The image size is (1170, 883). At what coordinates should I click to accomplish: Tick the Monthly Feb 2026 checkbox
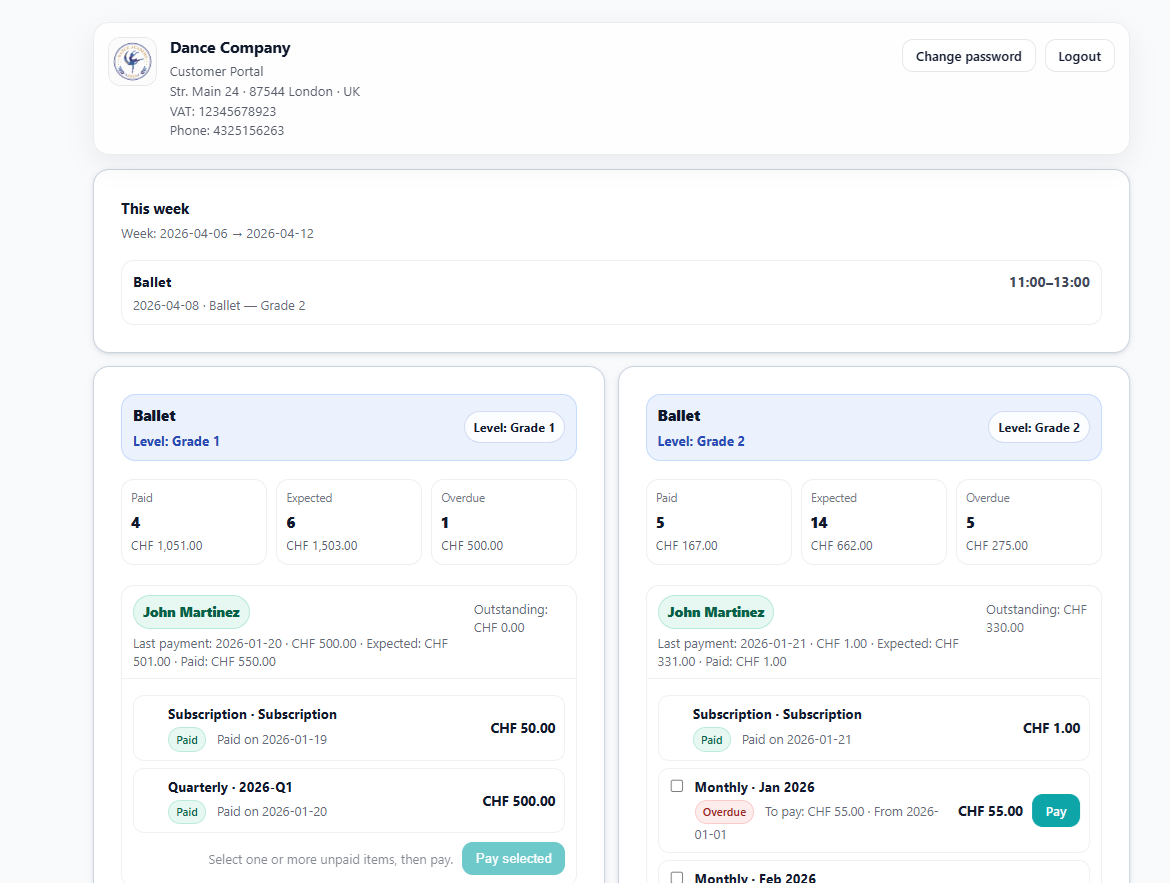tap(677, 877)
